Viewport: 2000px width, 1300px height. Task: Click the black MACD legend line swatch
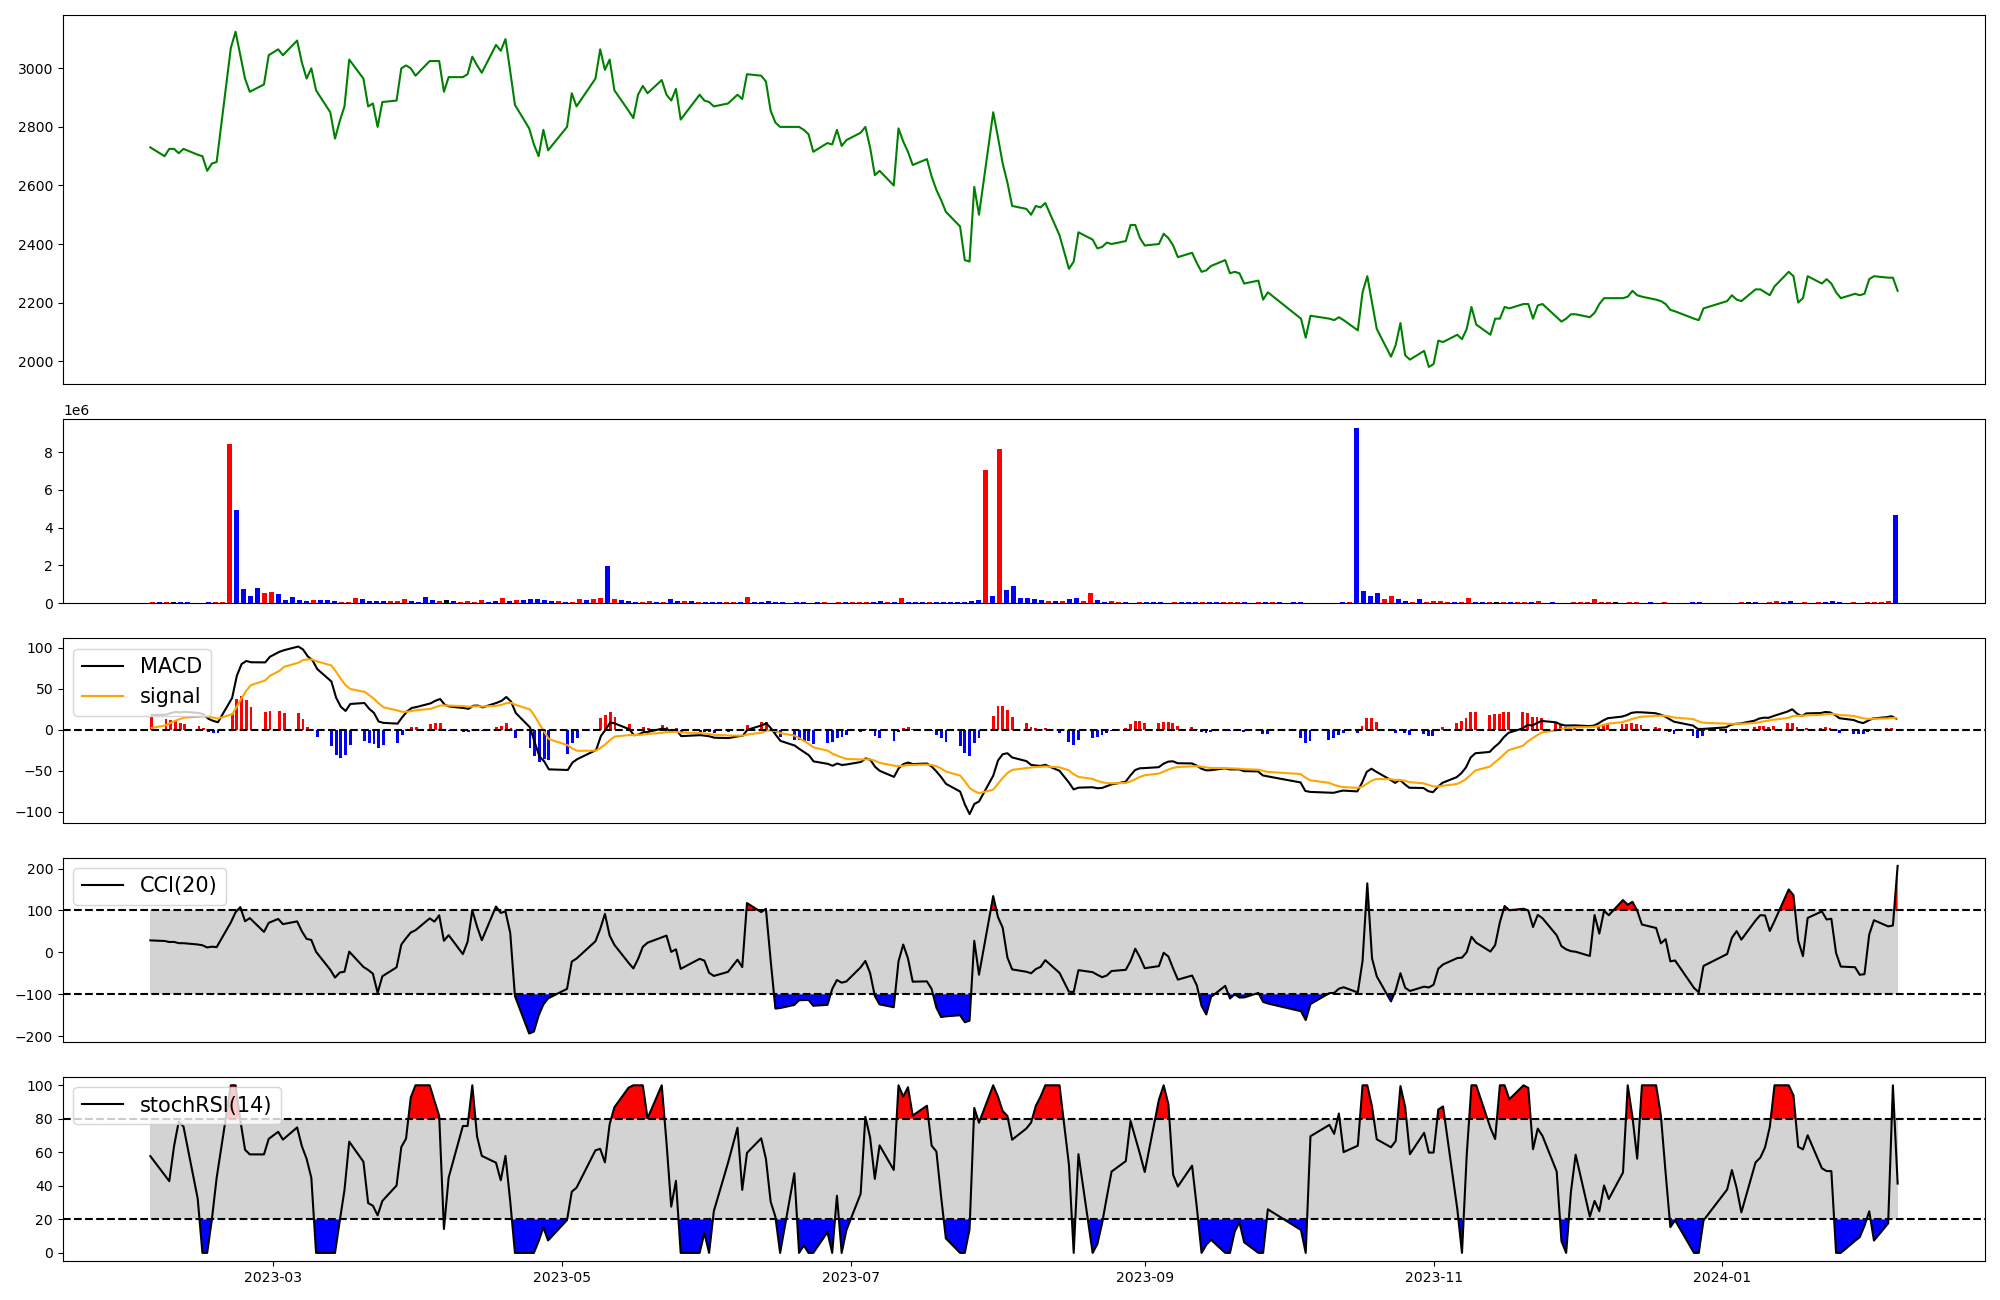pyautogui.click(x=102, y=666)
